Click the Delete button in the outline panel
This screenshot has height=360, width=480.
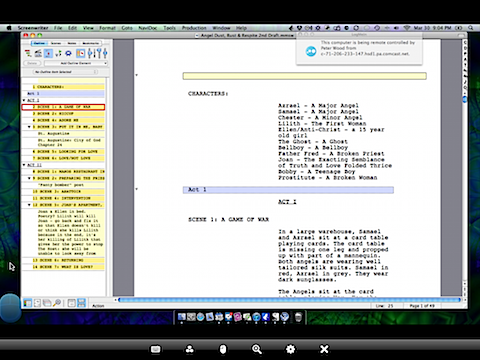click(32, 63)
